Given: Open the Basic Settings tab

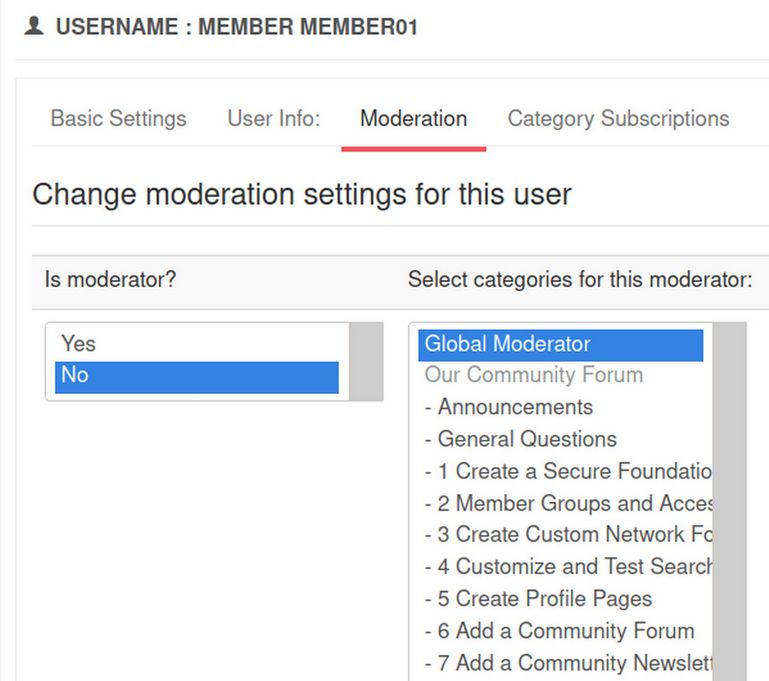Looking at the screenshot, I should pos(118,118).
